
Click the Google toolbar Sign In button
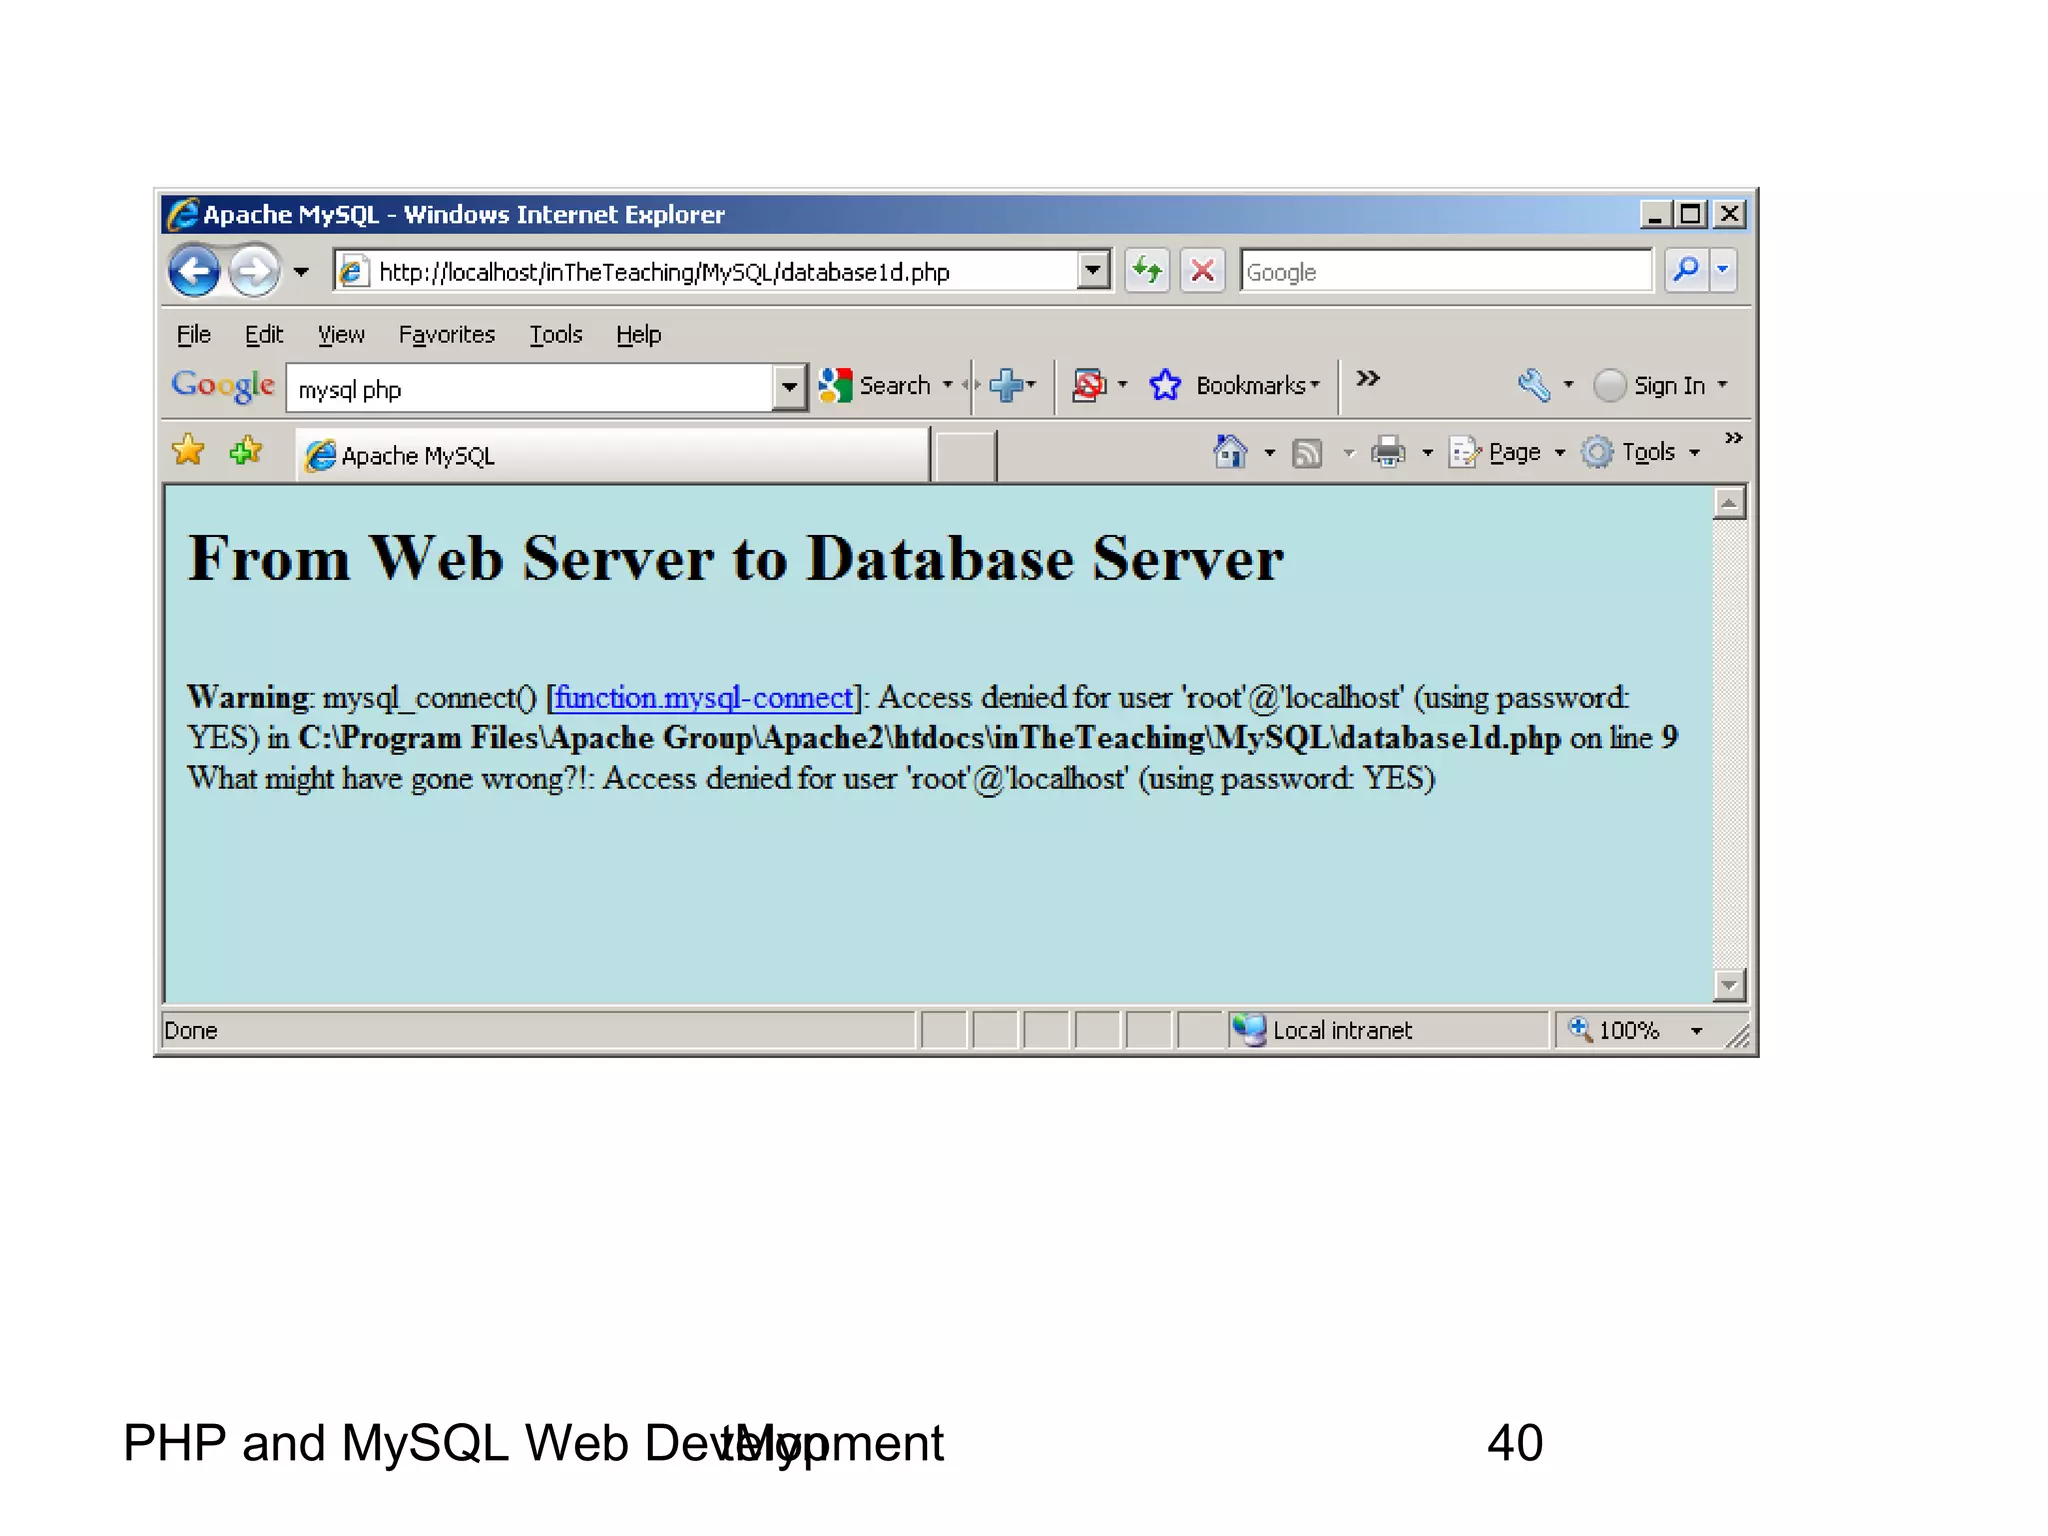(1668, 385)
